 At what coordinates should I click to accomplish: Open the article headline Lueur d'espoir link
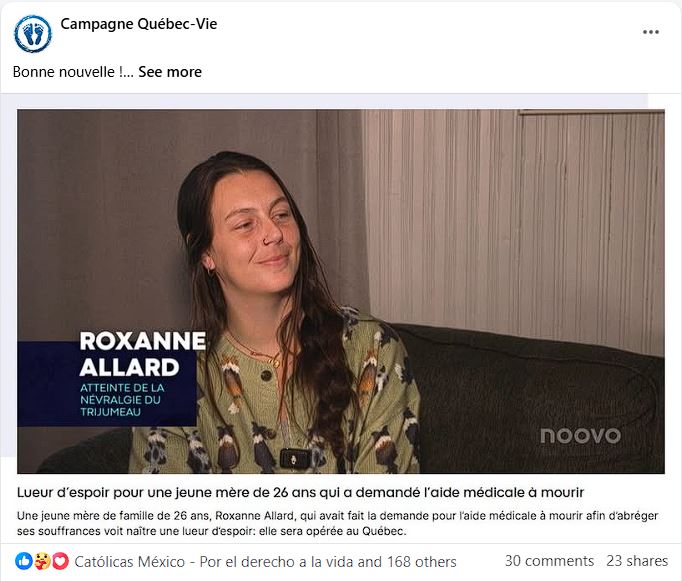[x=301, y=492]
